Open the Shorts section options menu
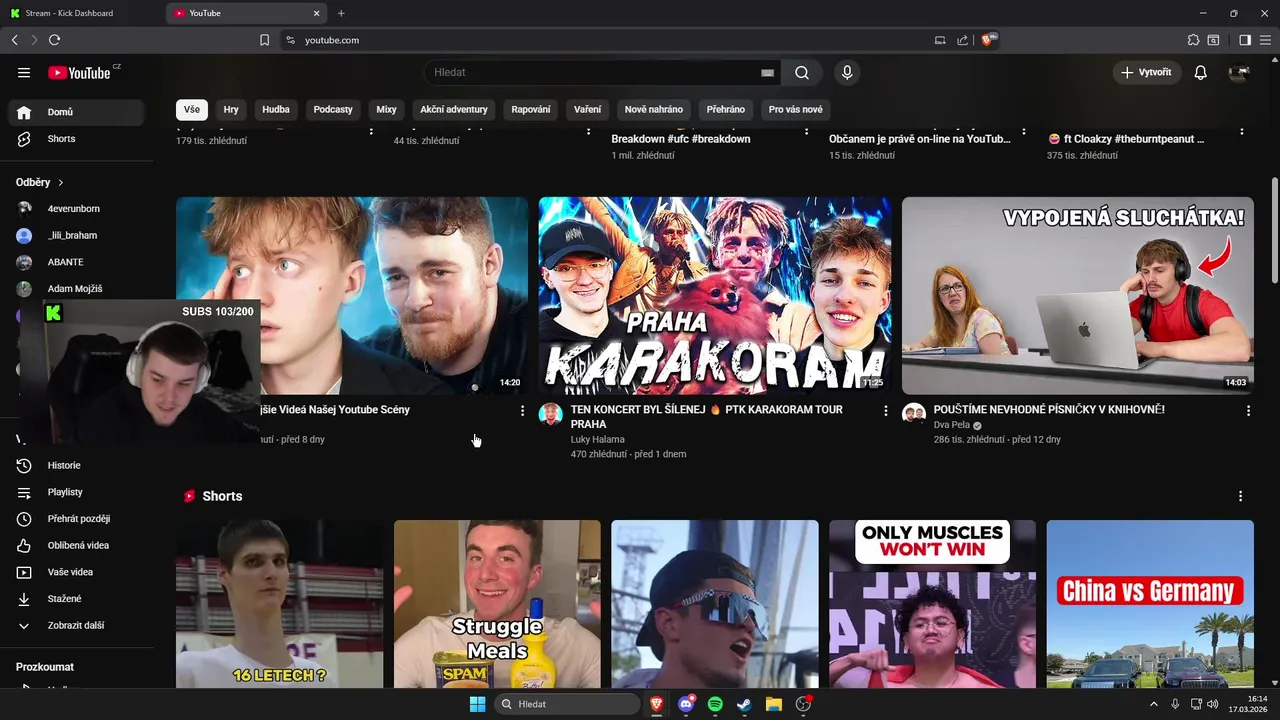This screenshot has height=720, width=1280. (1241, 497)
